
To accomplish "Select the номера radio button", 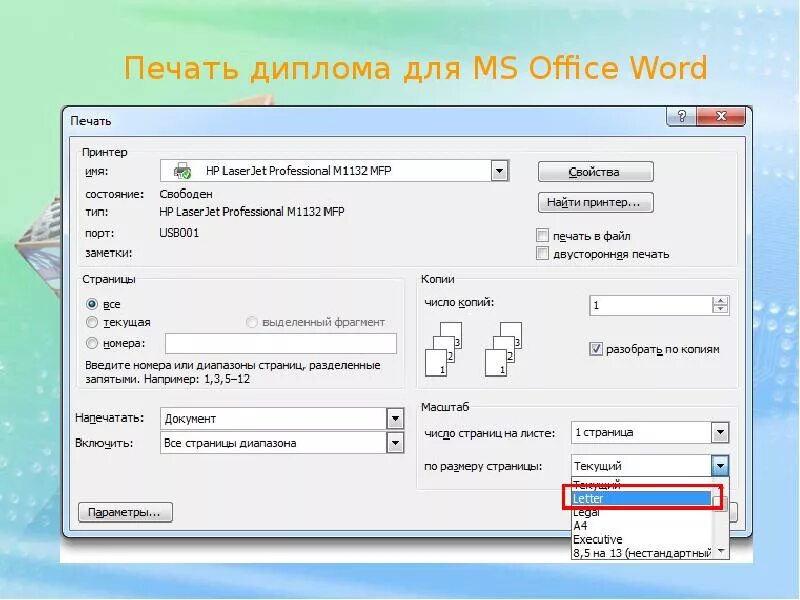I will [92, 343].
